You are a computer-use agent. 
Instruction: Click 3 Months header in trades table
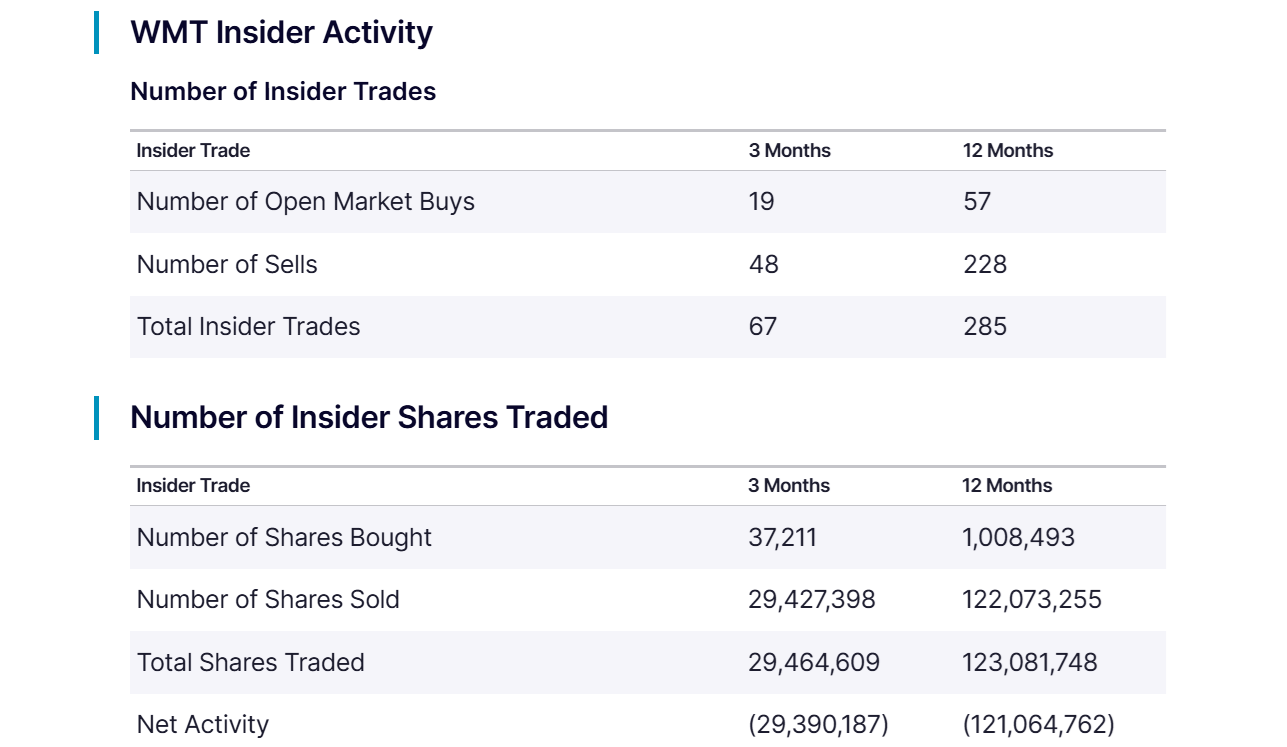(x=789, y=151)
